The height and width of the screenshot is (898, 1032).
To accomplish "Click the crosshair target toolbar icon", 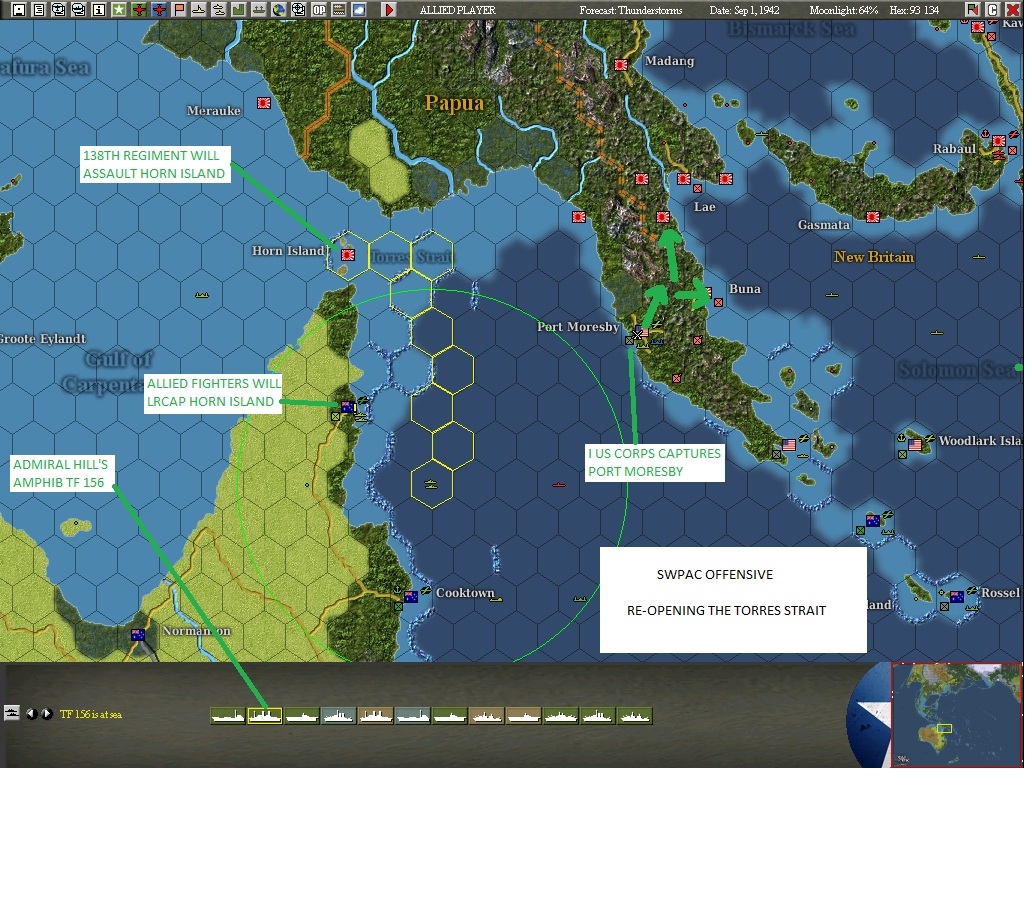I will [299, 9].
